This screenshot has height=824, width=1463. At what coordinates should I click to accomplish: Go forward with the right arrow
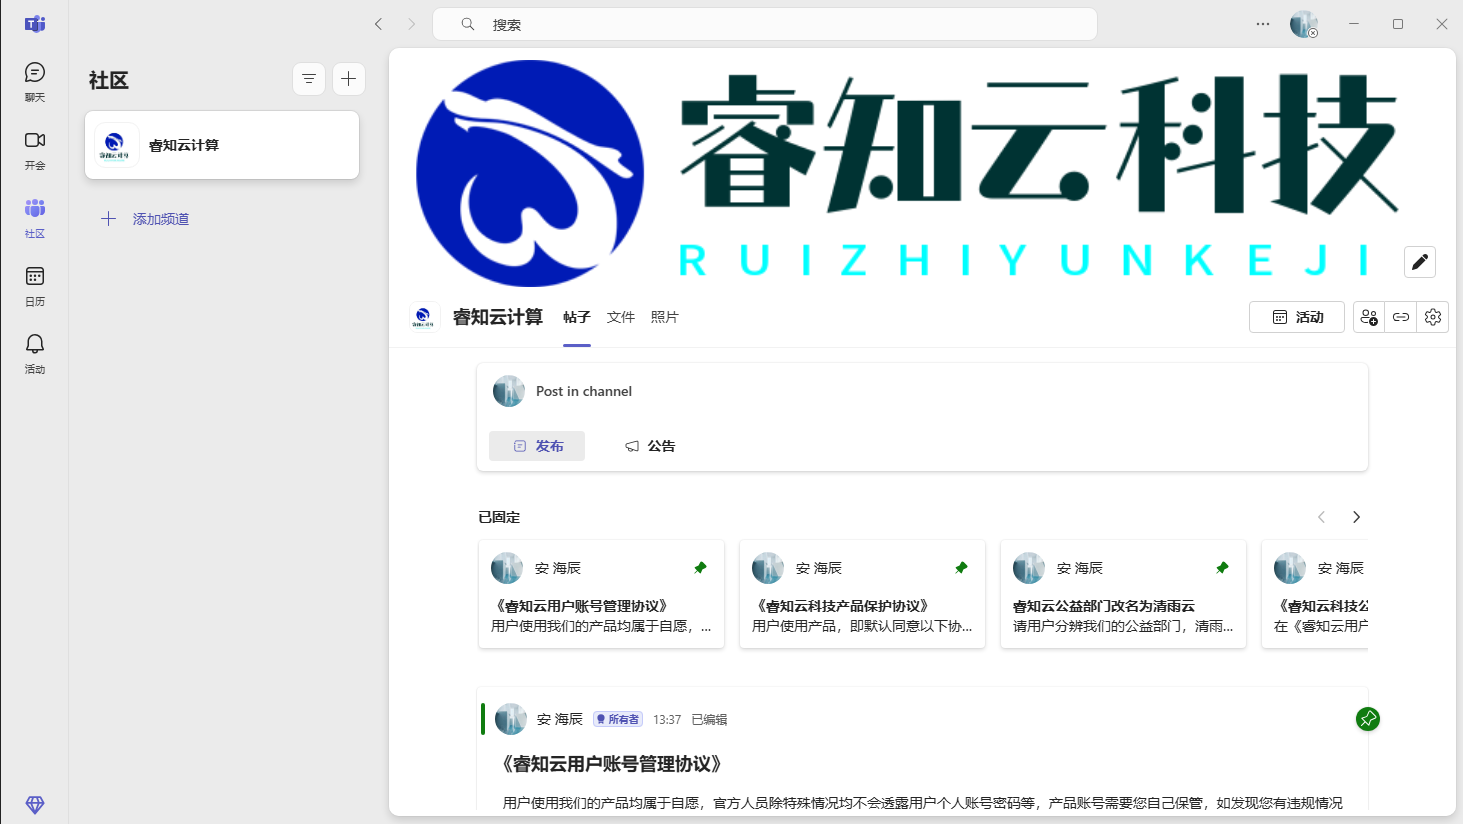pos(411,24)
